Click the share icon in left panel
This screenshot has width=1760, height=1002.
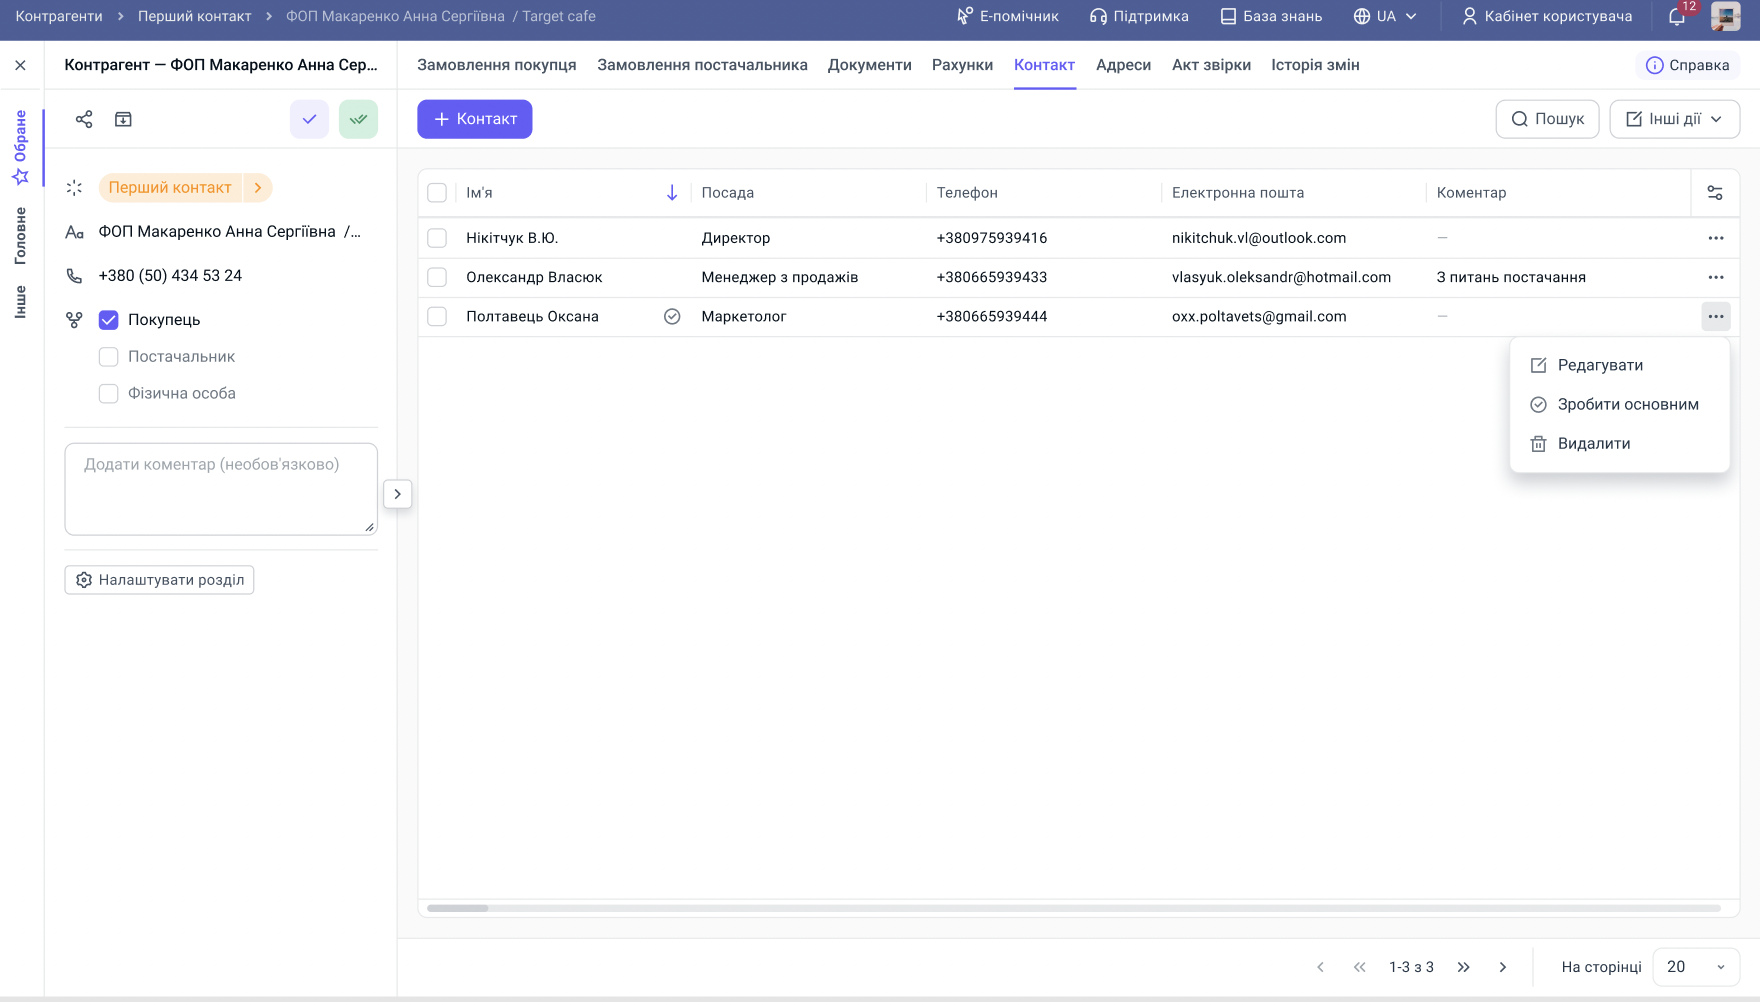click(84, 119)
